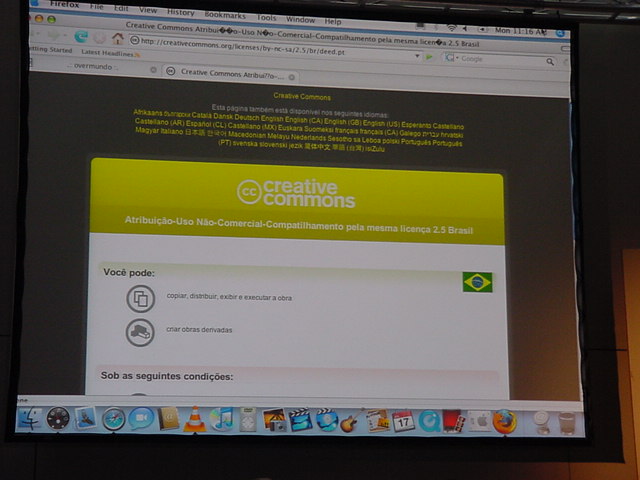This screenshot has width=640, height=480.
Task: Click the Creative Commons link at page top
Action: click(302, 97)
